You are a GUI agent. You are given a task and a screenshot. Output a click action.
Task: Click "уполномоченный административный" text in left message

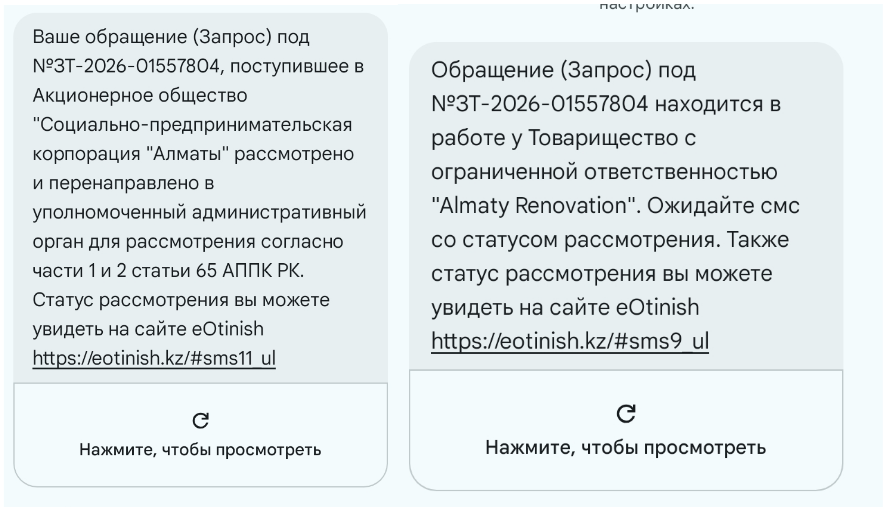click(x=199, y=213)
